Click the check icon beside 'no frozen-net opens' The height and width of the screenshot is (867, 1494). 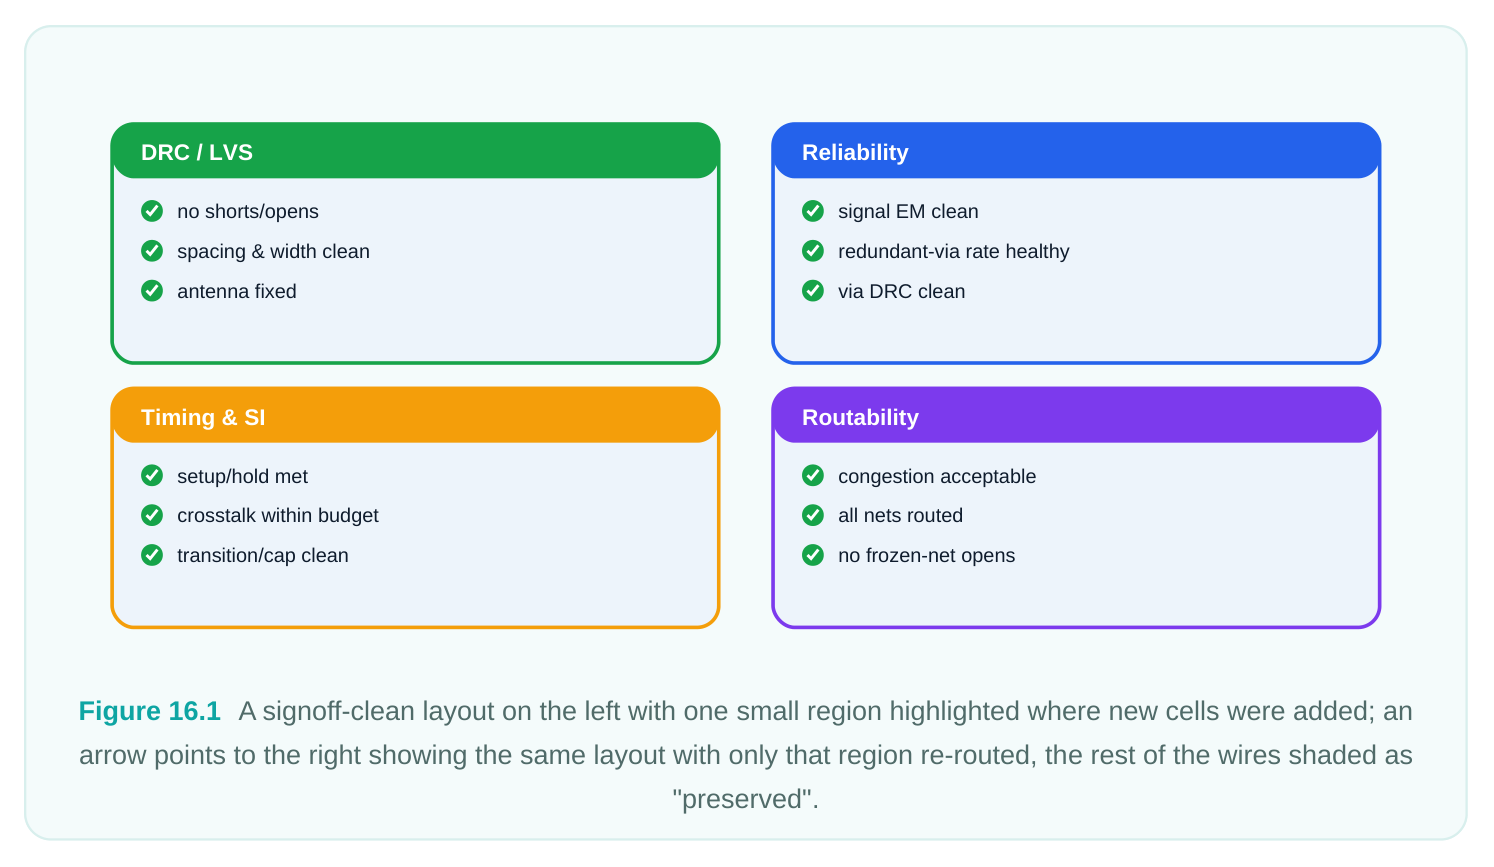pos(813,555)
